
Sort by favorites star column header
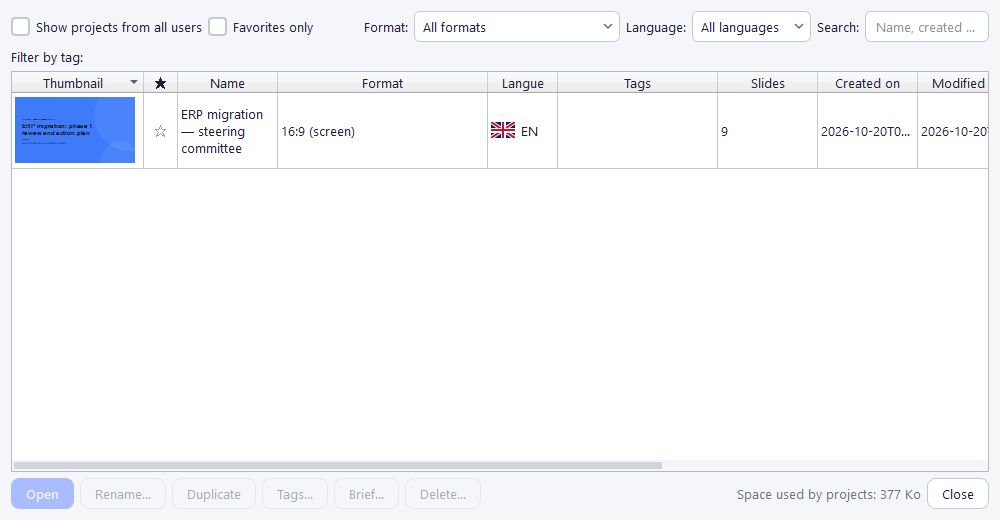coord(161,83)
